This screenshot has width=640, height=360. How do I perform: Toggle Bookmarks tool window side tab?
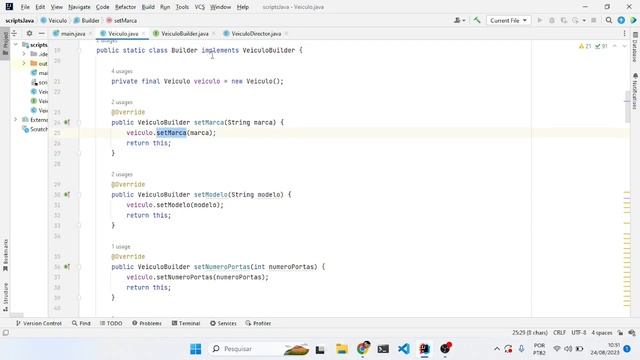coord(5,255)
